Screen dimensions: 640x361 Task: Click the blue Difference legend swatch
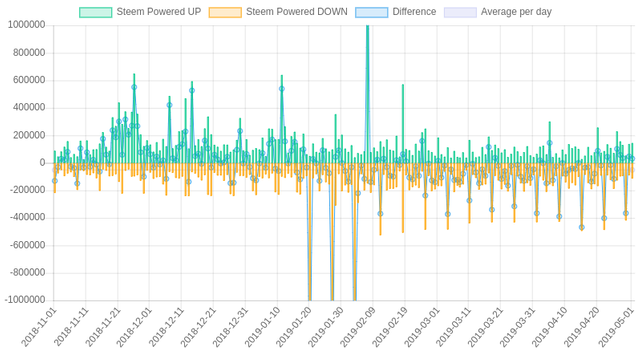point(371,12)
